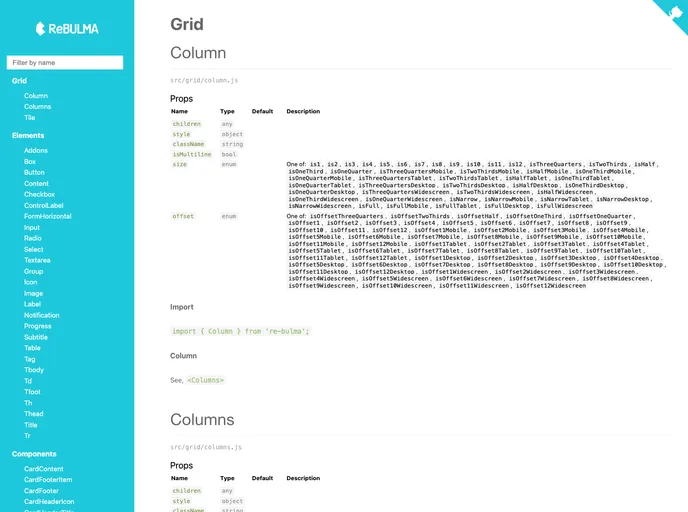Click the Column import code snippet
Image resolution: width=688 pixels, height=512 pixels.
point(241,331)
